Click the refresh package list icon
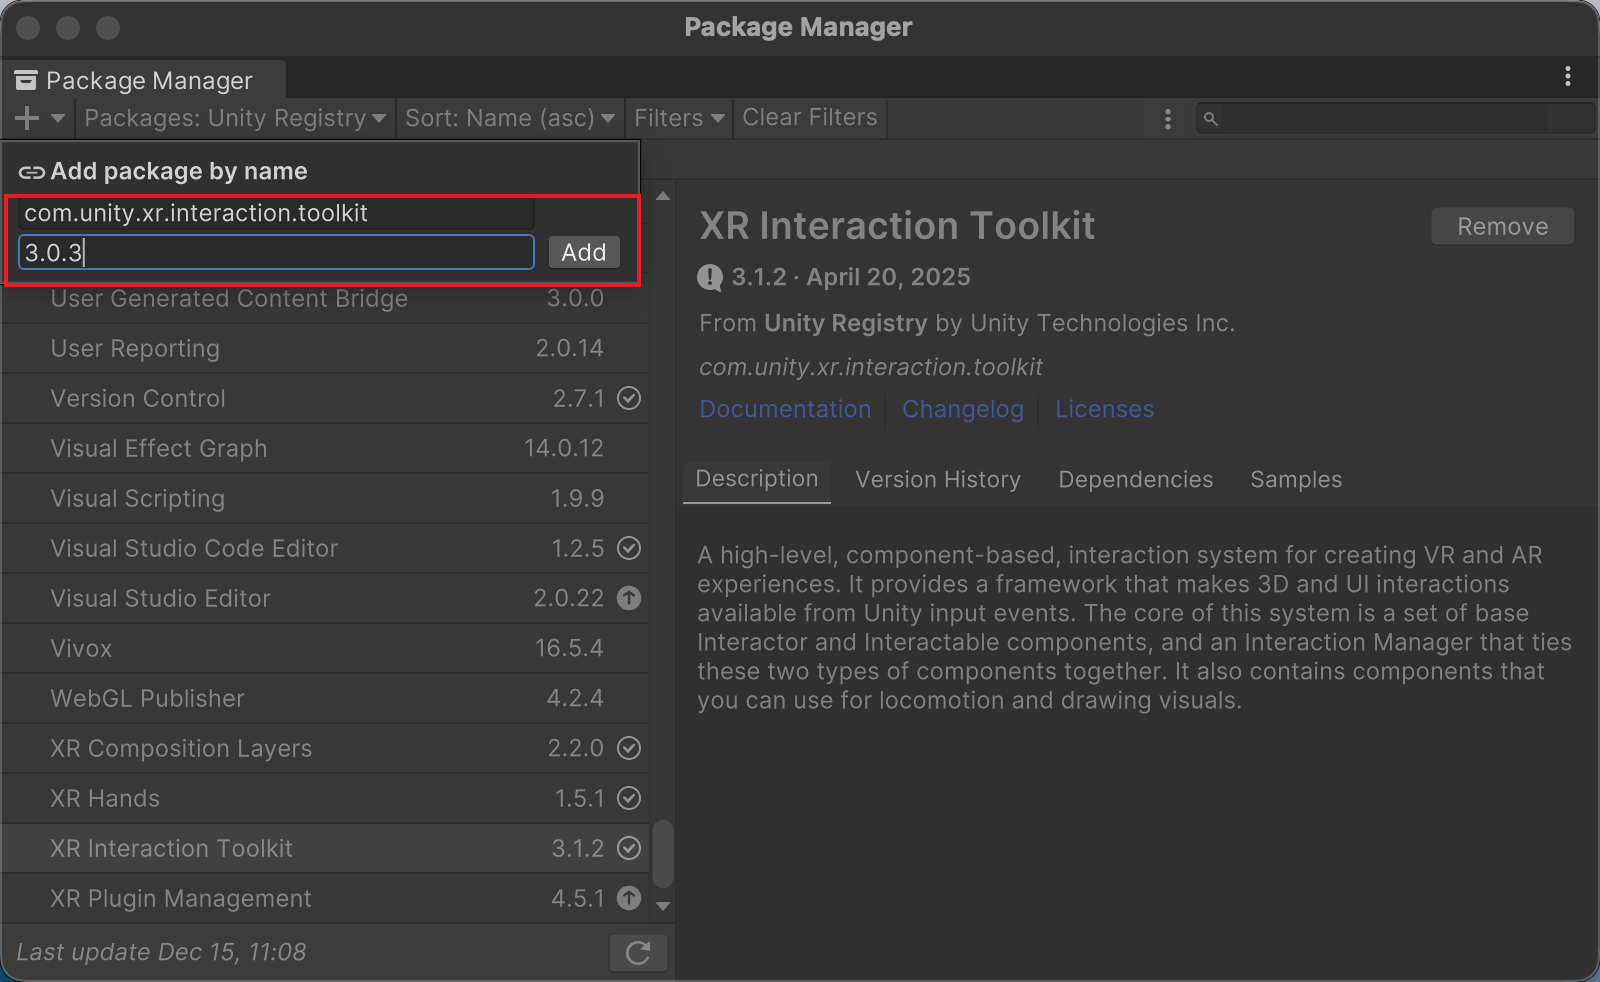 click(638, 952)
